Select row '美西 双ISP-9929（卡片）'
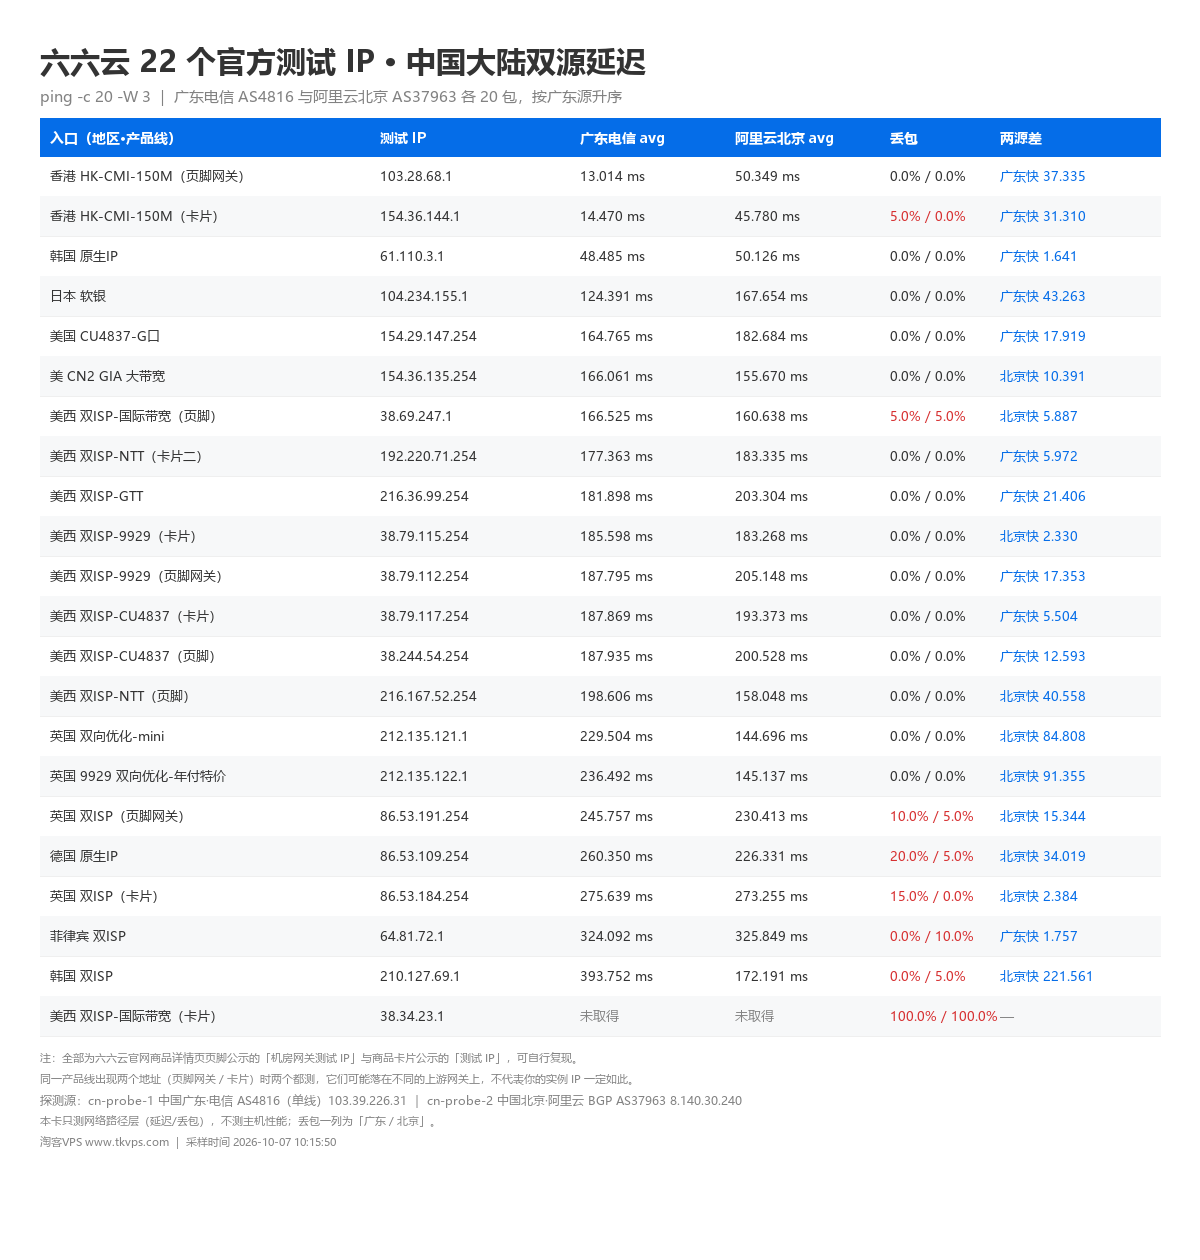 click(600, 536)
